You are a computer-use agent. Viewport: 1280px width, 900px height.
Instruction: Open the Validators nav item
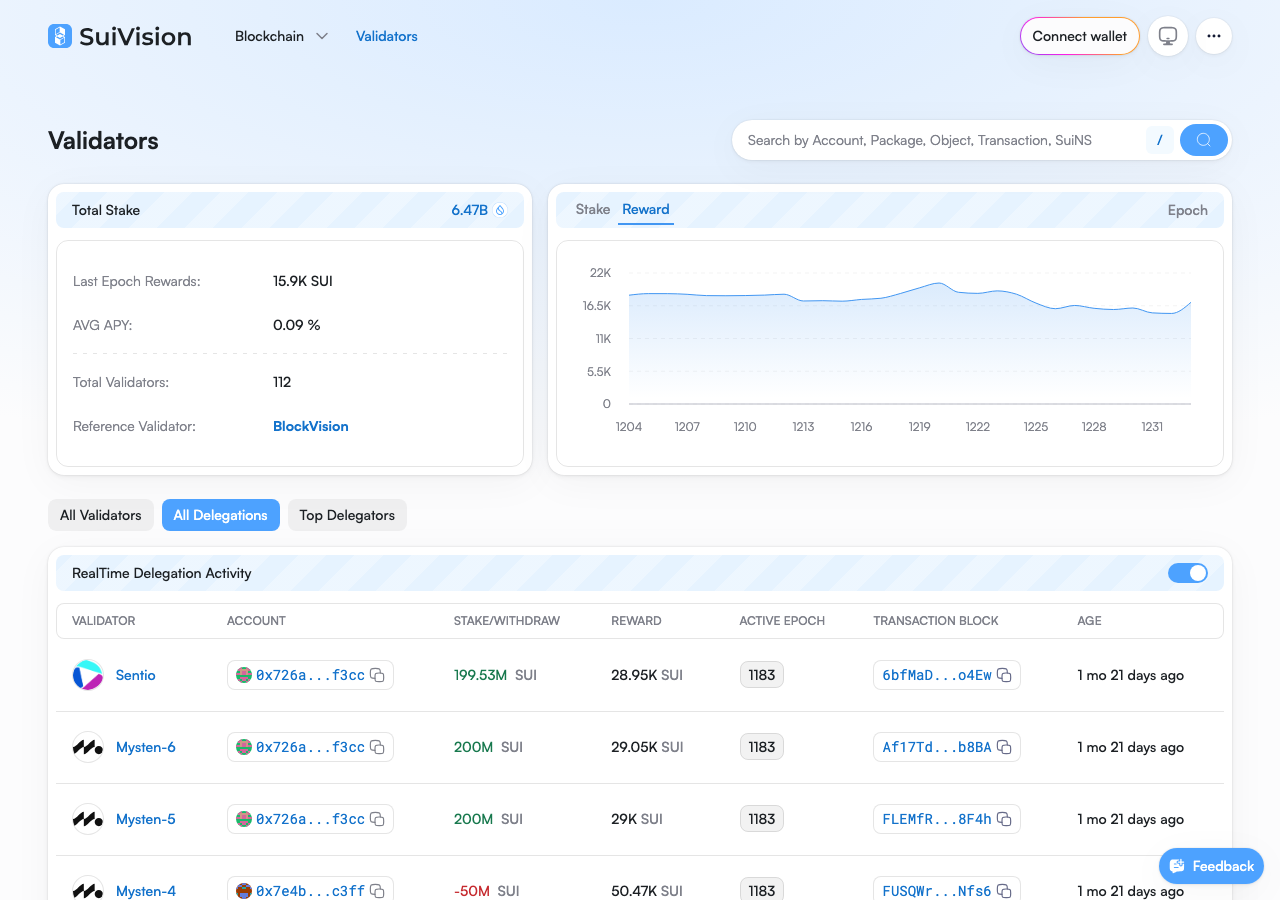point(387,36)
